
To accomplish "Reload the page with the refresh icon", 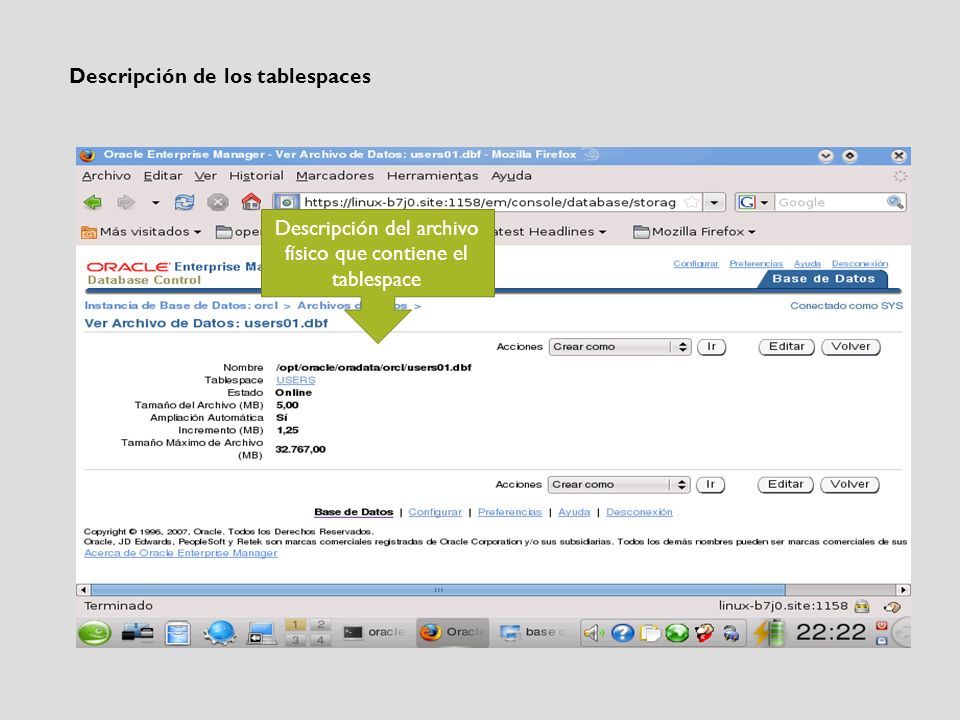I will pos(184,202).
